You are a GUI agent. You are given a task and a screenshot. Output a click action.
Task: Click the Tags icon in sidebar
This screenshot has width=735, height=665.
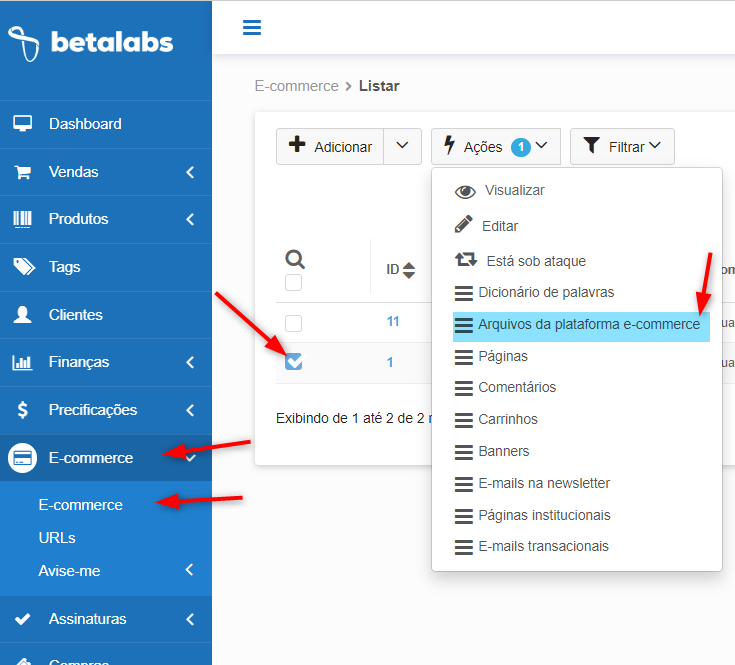pyautogui.click(x=22, y=267)
